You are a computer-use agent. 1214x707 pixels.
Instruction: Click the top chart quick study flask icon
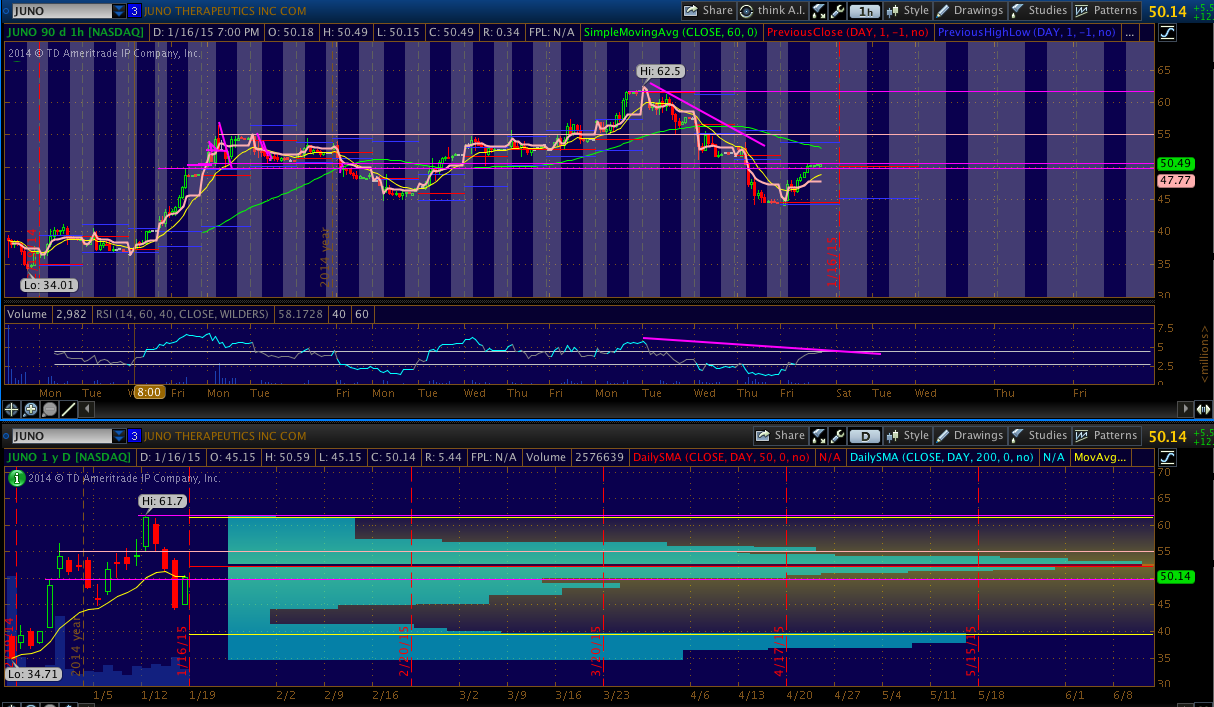tap(819, 11)
